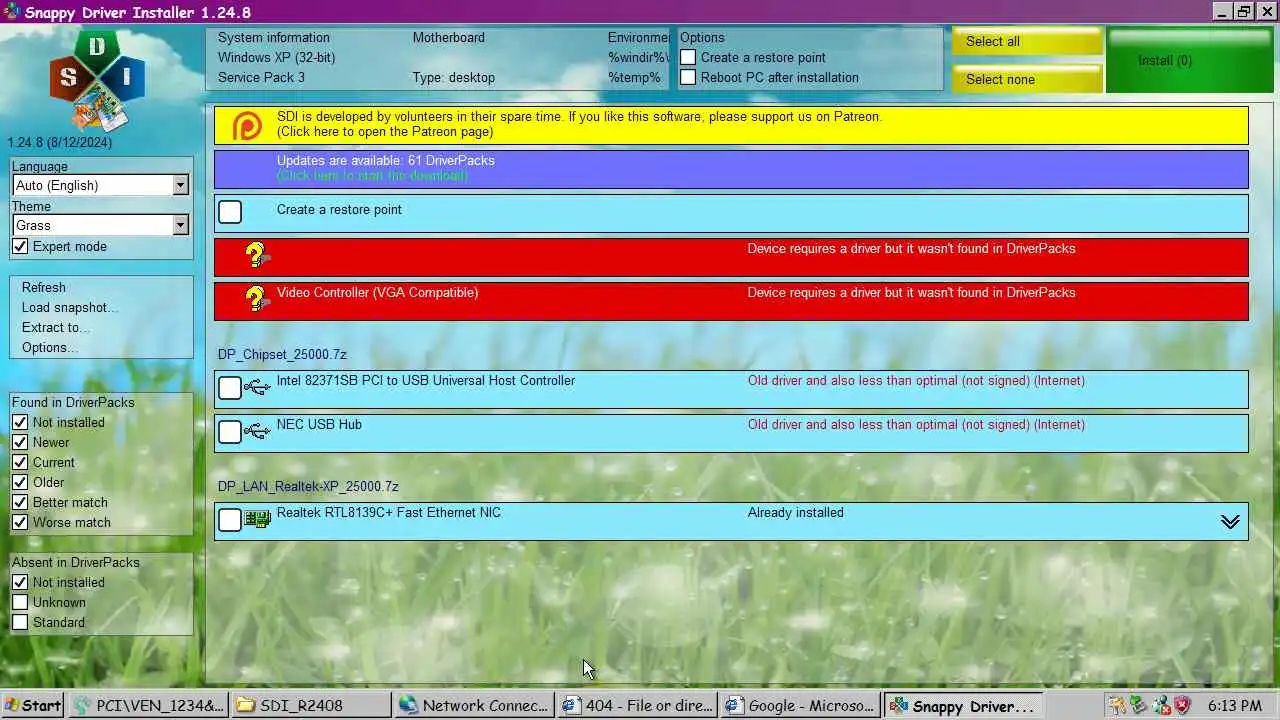1280x720 pixels.
Task: Switch to 404 - File or directory taskbar window
Action: point(637,705)
